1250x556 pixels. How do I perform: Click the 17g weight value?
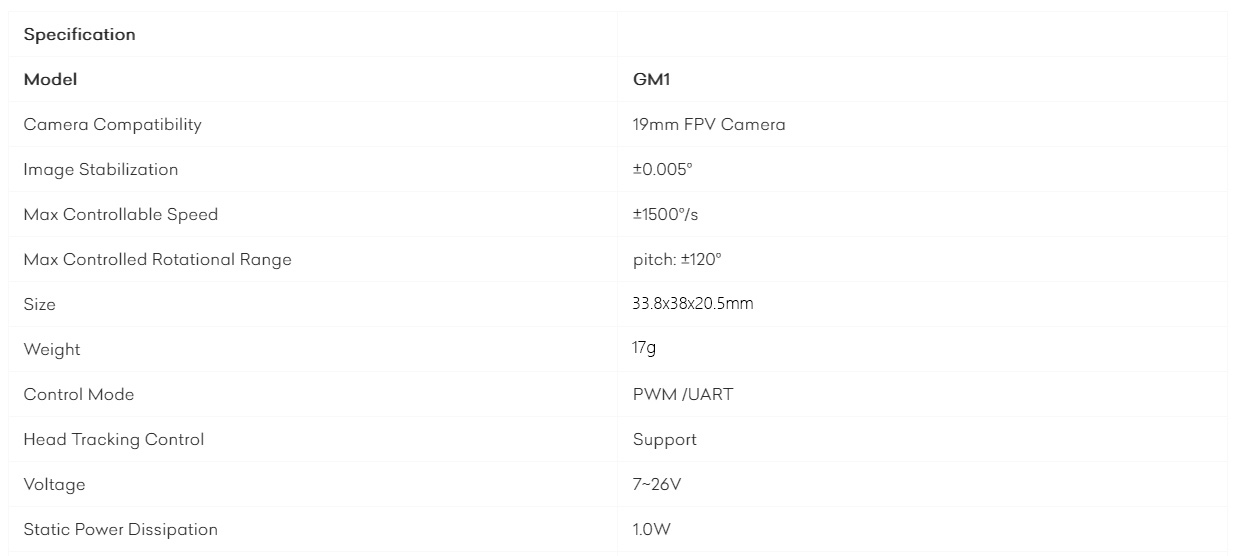click(644, 348)
